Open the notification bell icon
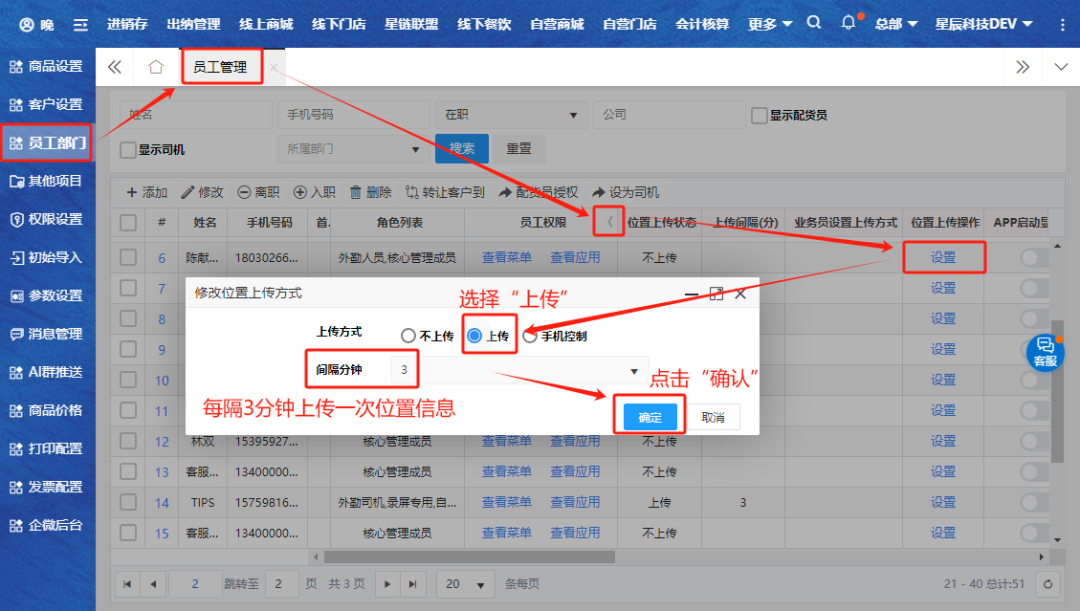 tap(848, 23)
